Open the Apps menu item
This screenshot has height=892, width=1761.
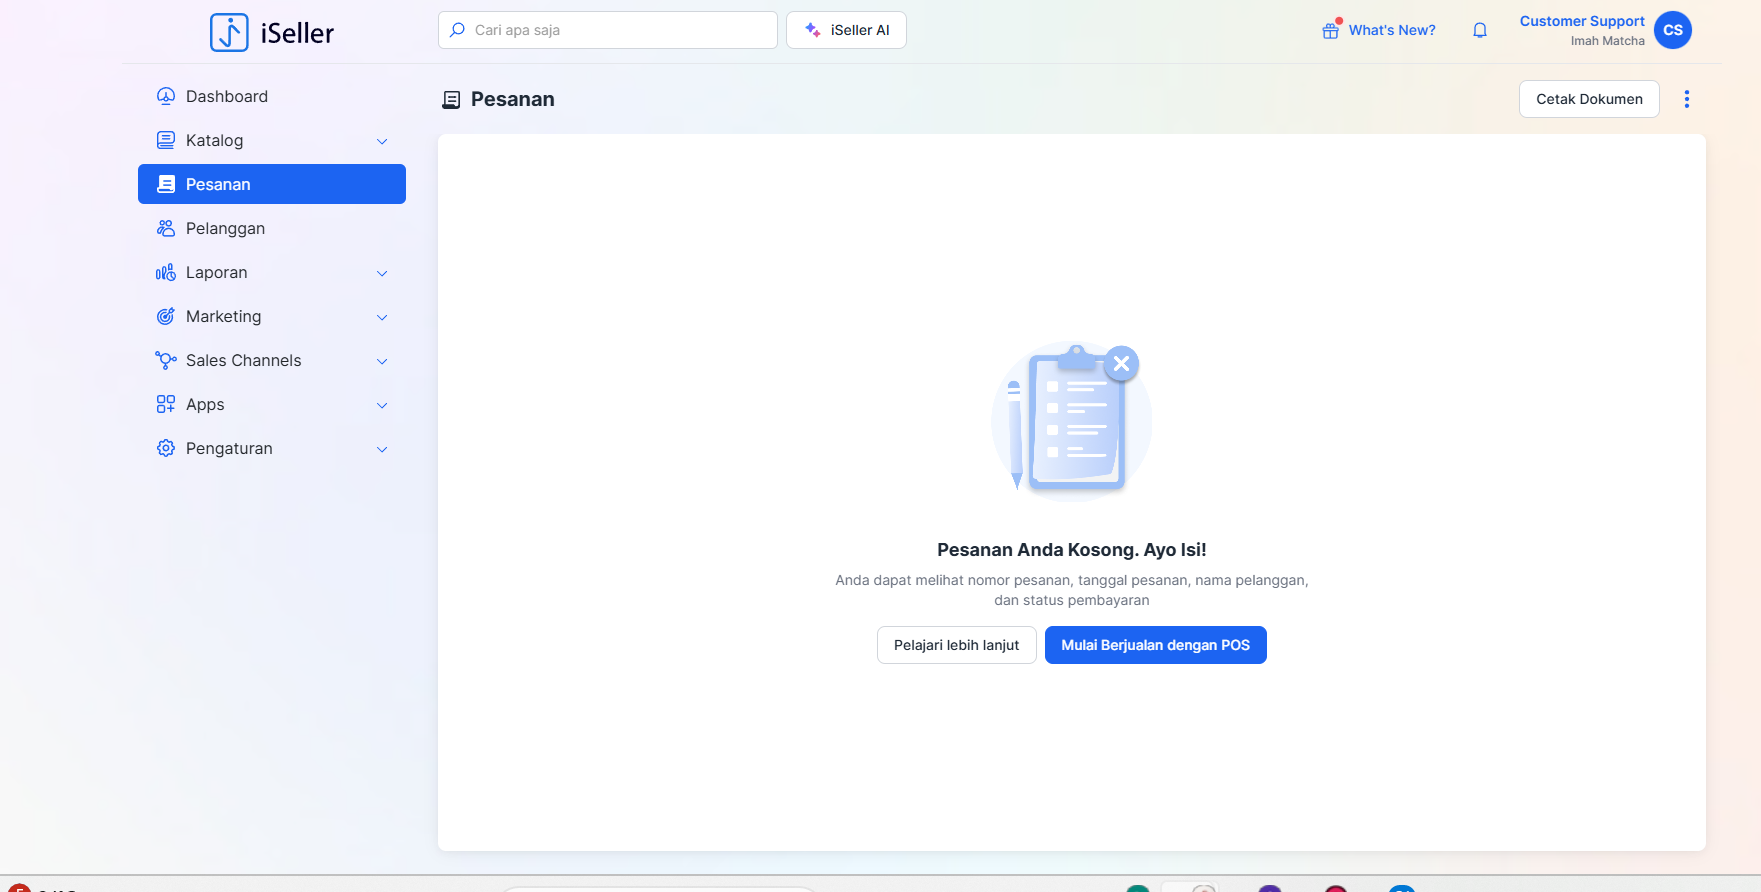click(x=272, y=404)
